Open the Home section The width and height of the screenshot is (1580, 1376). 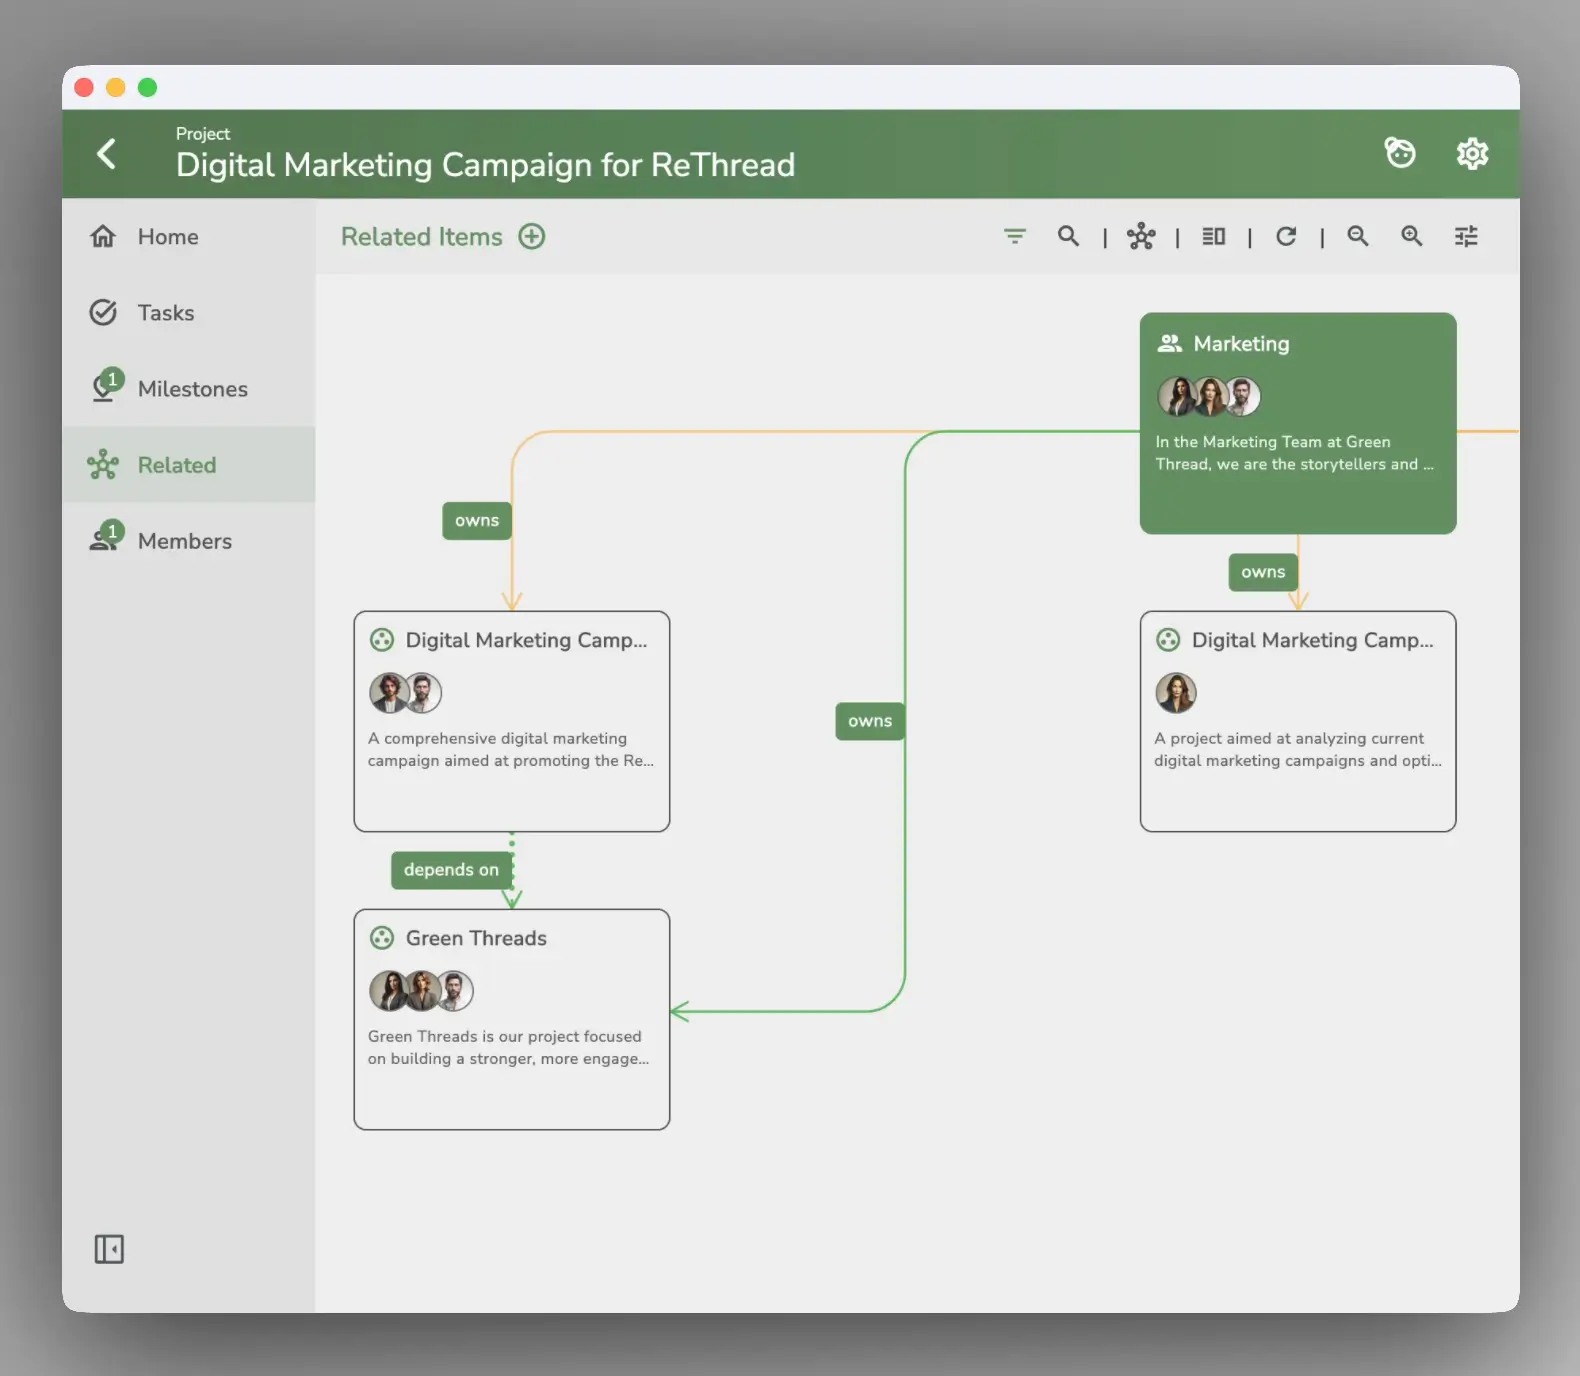[x=189, y=237]
